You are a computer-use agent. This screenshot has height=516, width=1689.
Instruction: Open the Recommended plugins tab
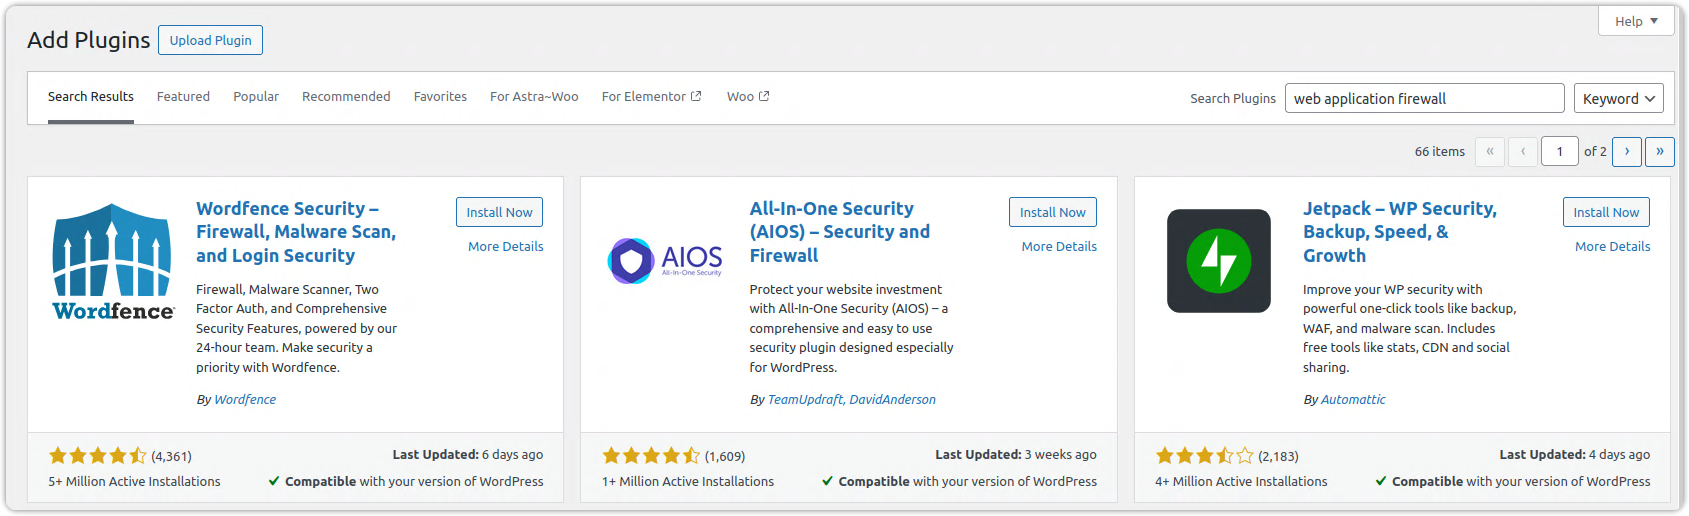point(346,97)
